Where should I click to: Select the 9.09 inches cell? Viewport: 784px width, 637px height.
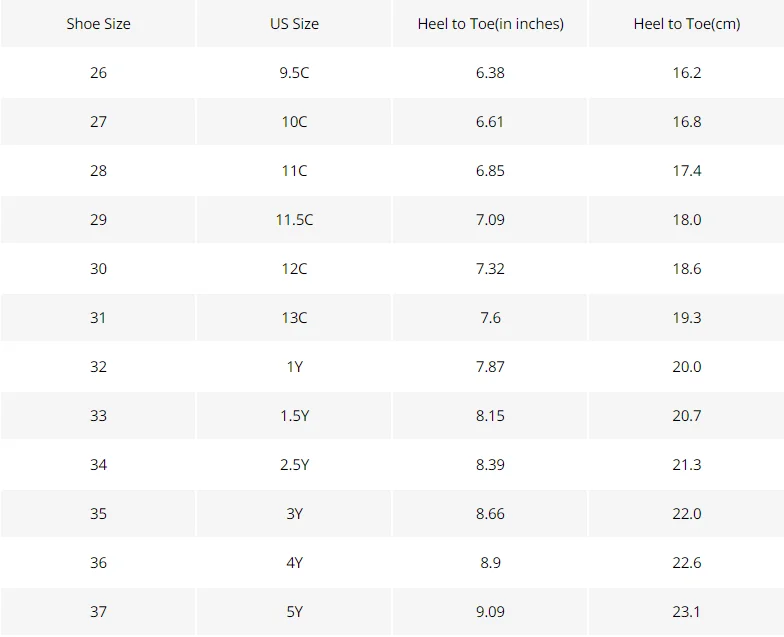pyautogui.click(x=490, y=612)
